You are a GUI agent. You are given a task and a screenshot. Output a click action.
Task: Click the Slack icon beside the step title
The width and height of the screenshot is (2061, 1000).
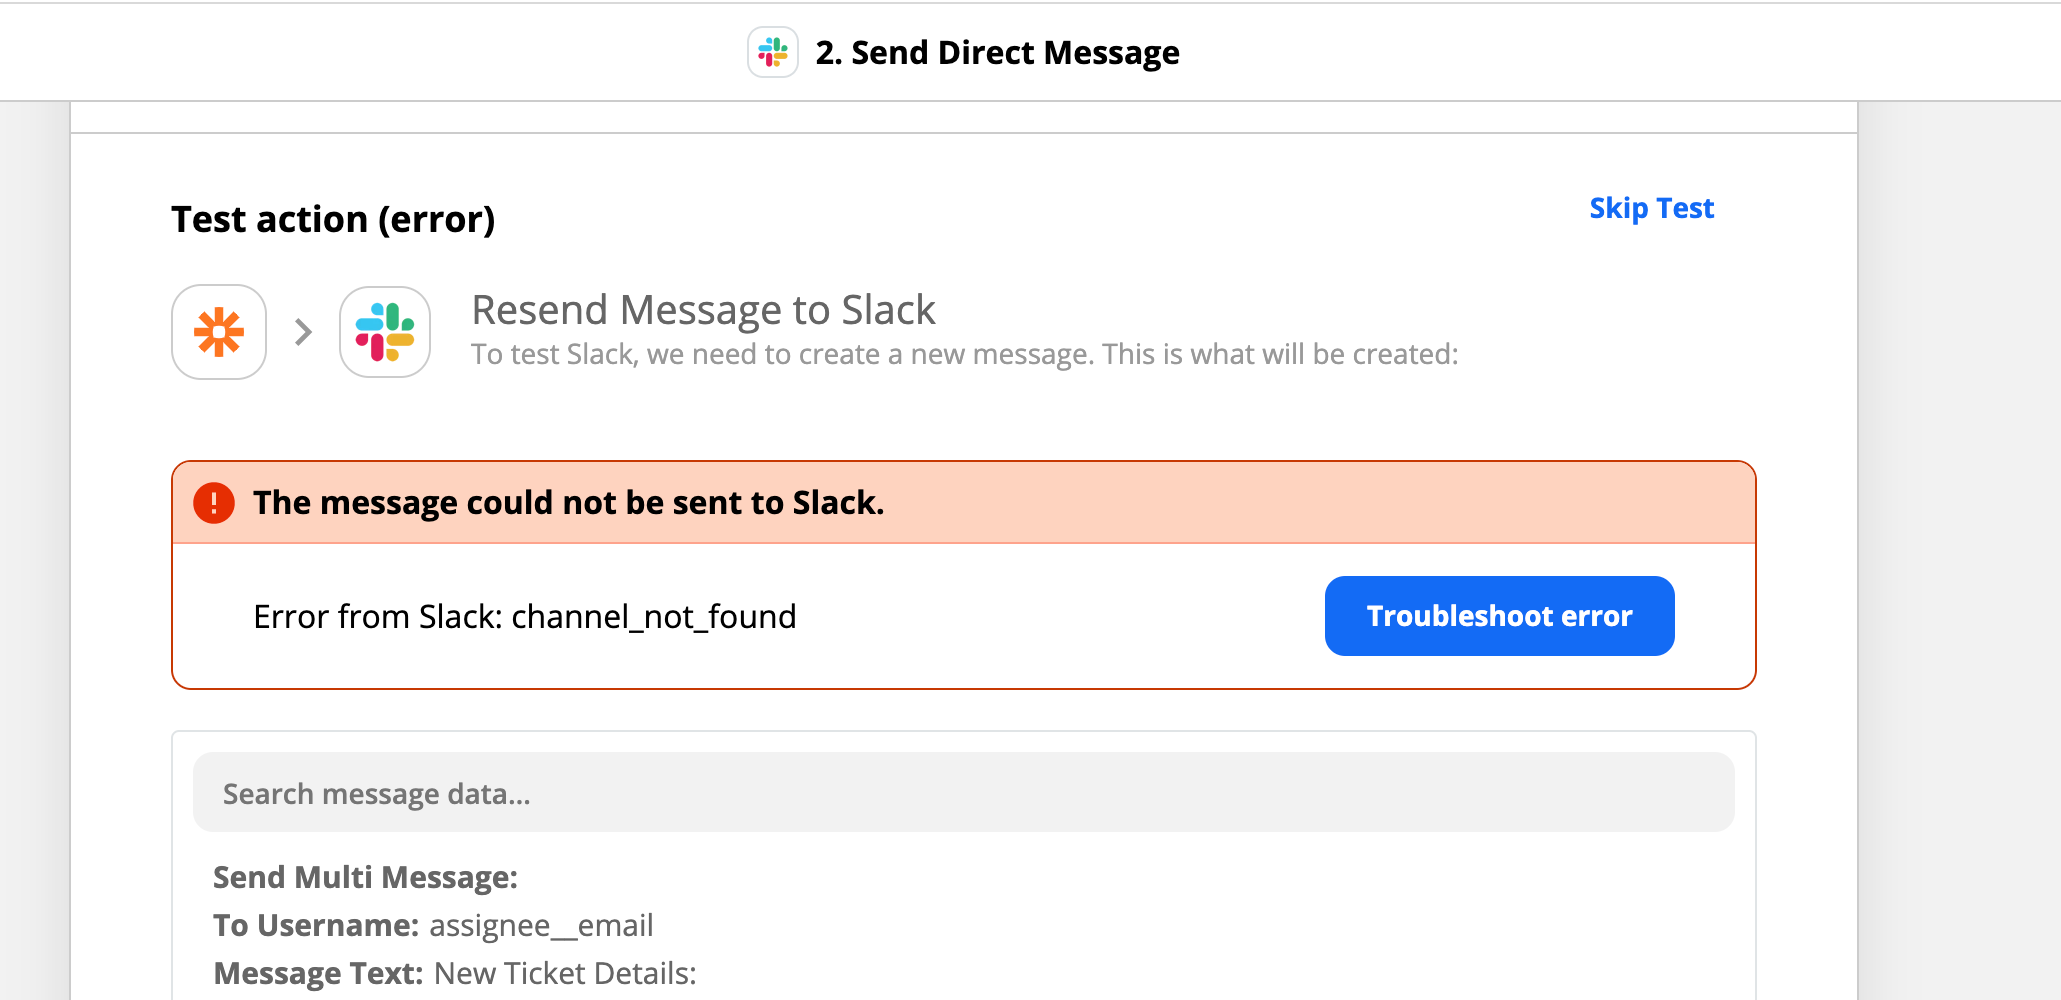pos(773,52)
